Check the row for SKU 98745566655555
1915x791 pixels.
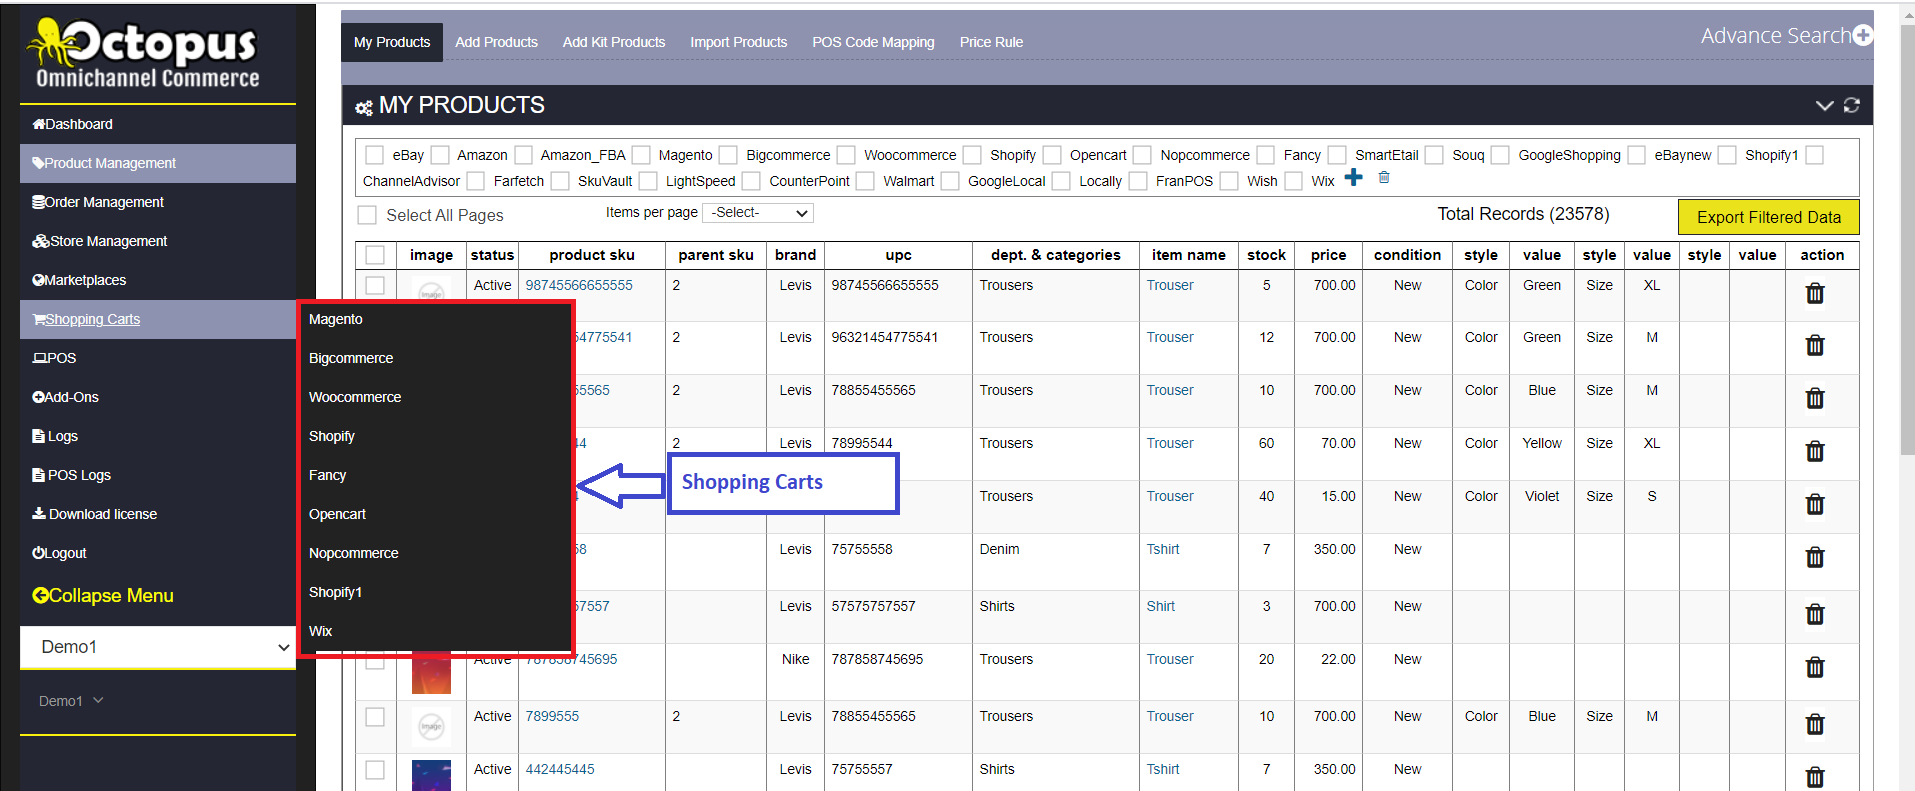point(375,285)
